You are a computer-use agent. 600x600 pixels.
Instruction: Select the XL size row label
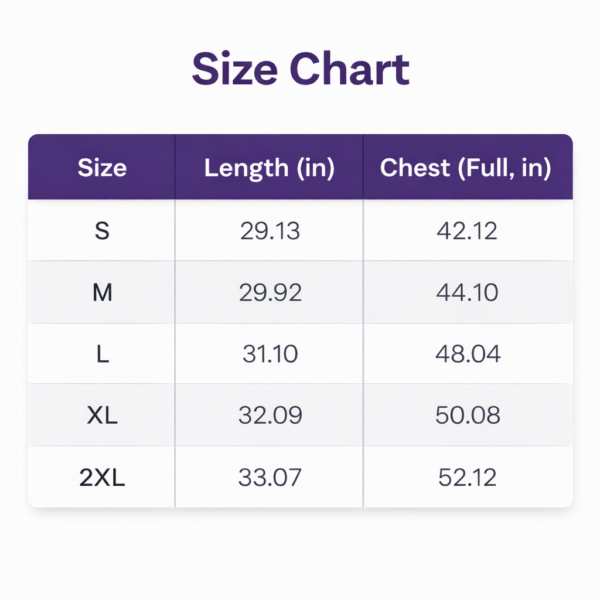pos(102,415)
